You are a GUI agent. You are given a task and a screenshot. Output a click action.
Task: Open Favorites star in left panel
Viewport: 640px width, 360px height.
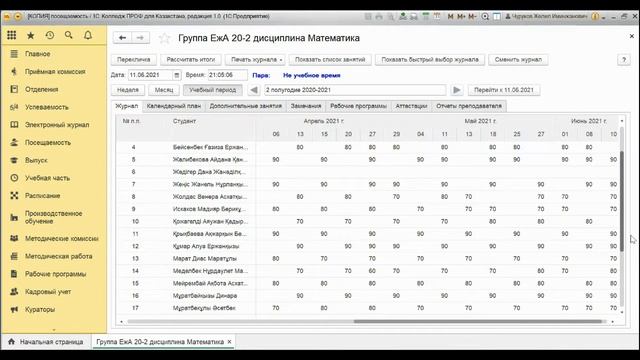coord(31,36)
